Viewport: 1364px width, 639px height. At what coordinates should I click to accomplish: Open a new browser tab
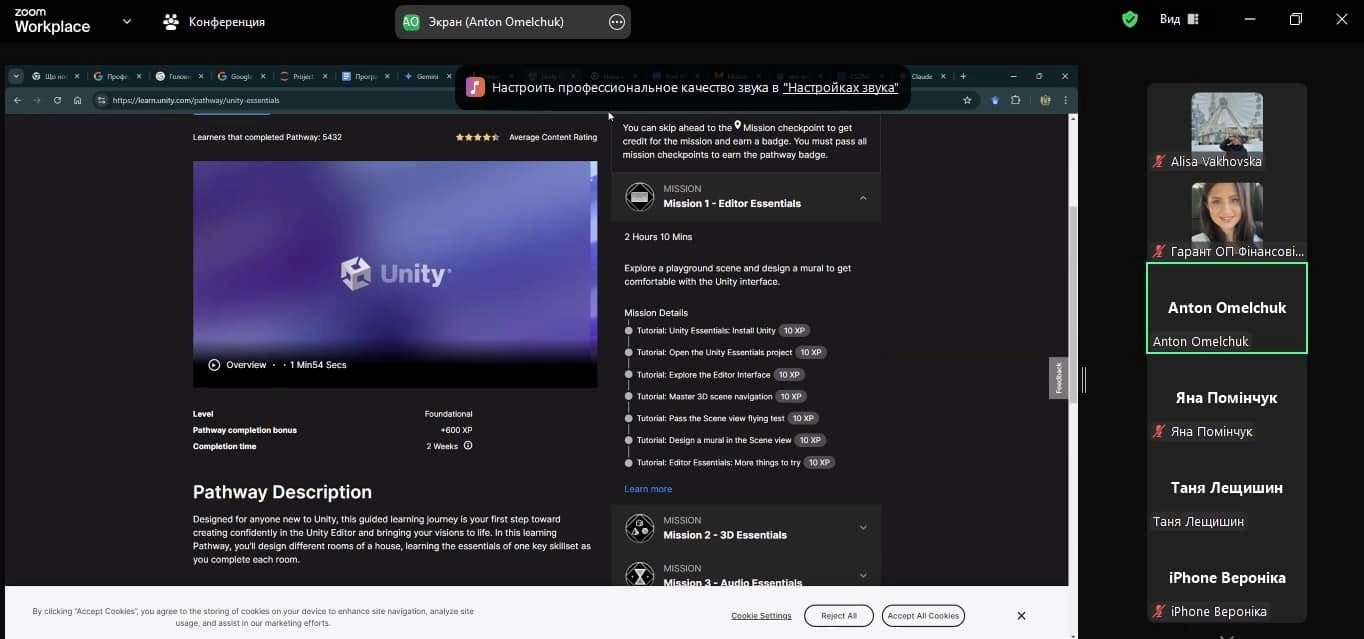(x=963, y=76)
